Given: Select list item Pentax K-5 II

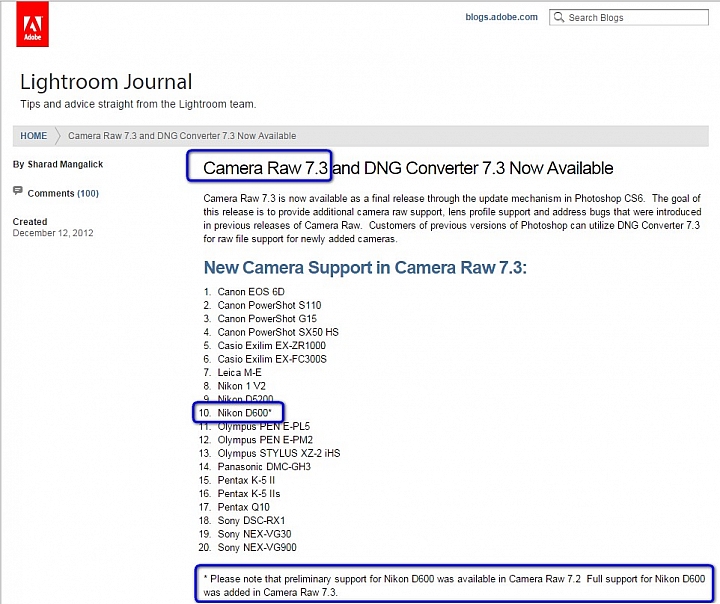Looking at the screenshot, I should pos(246,480).
